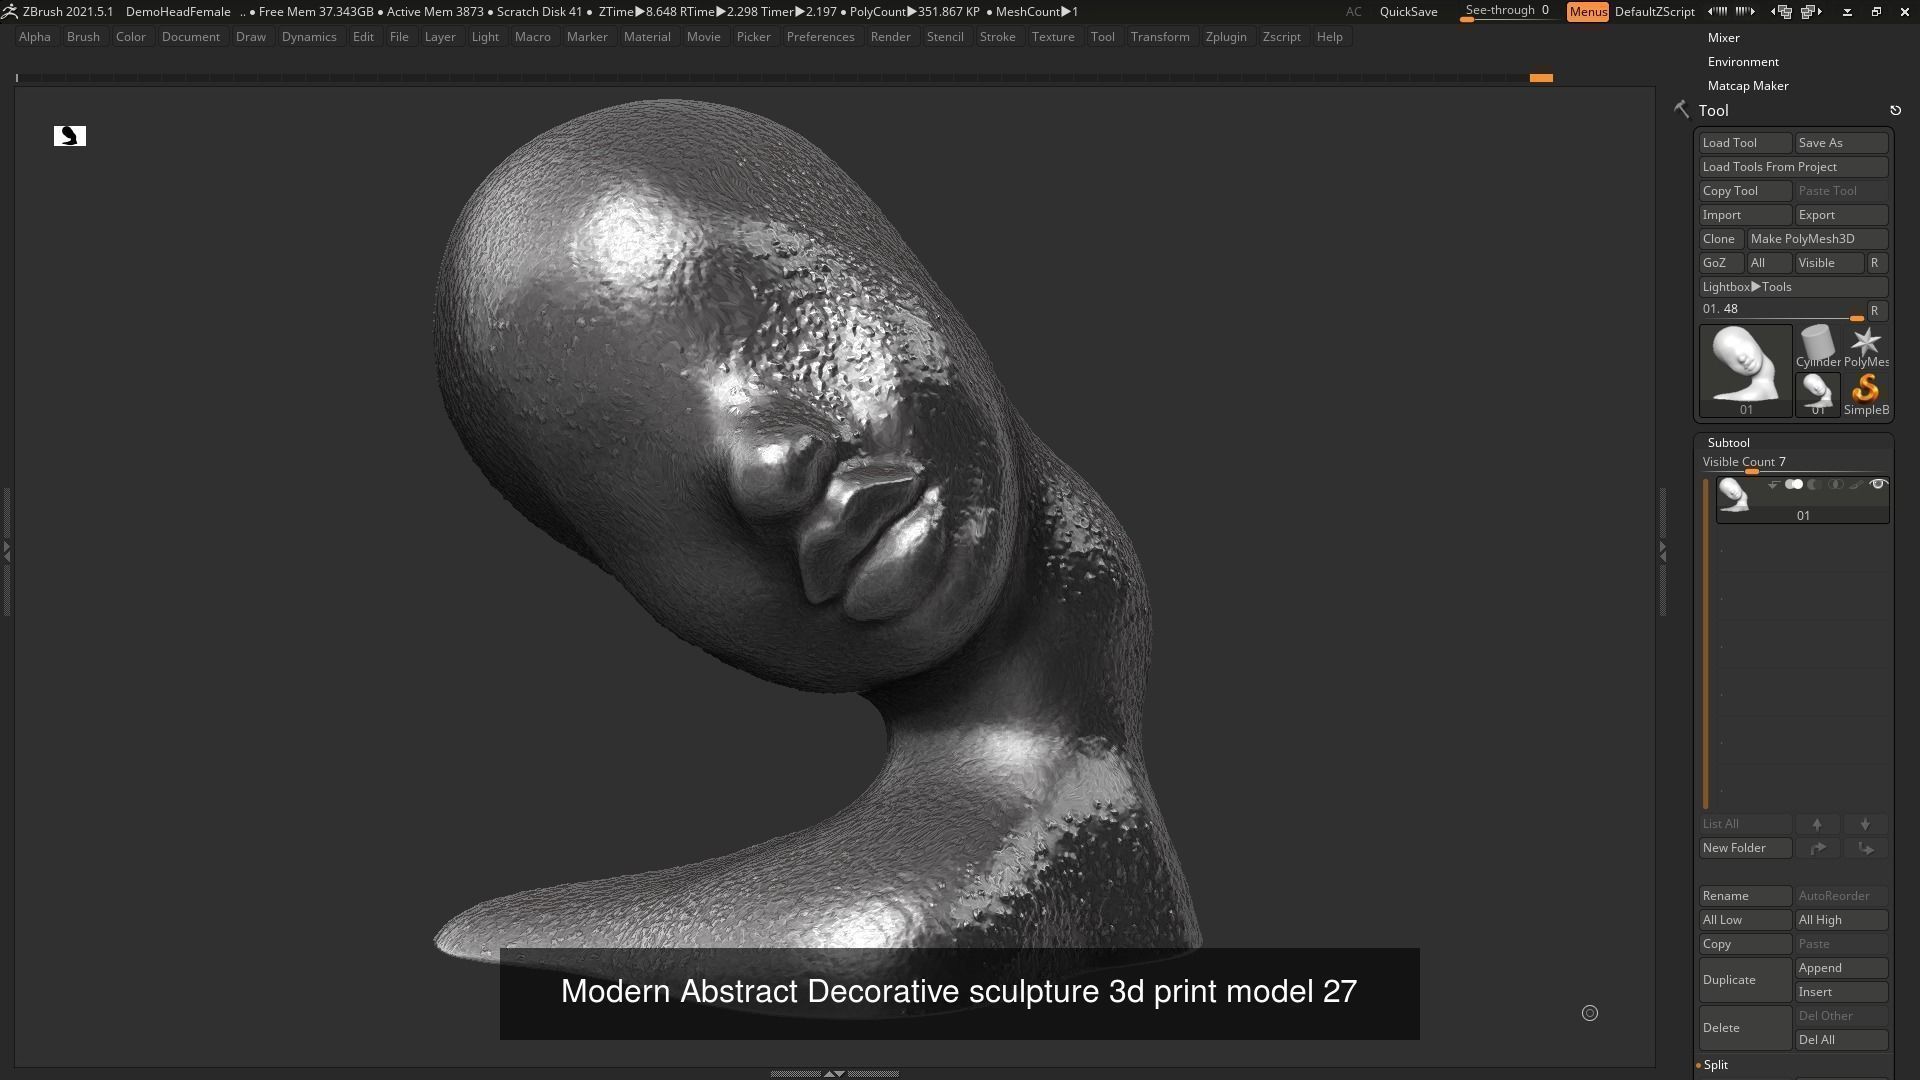Click the Duplicate subtool button
This screenshot has width=1920, height=1080.
point(1745,980)
